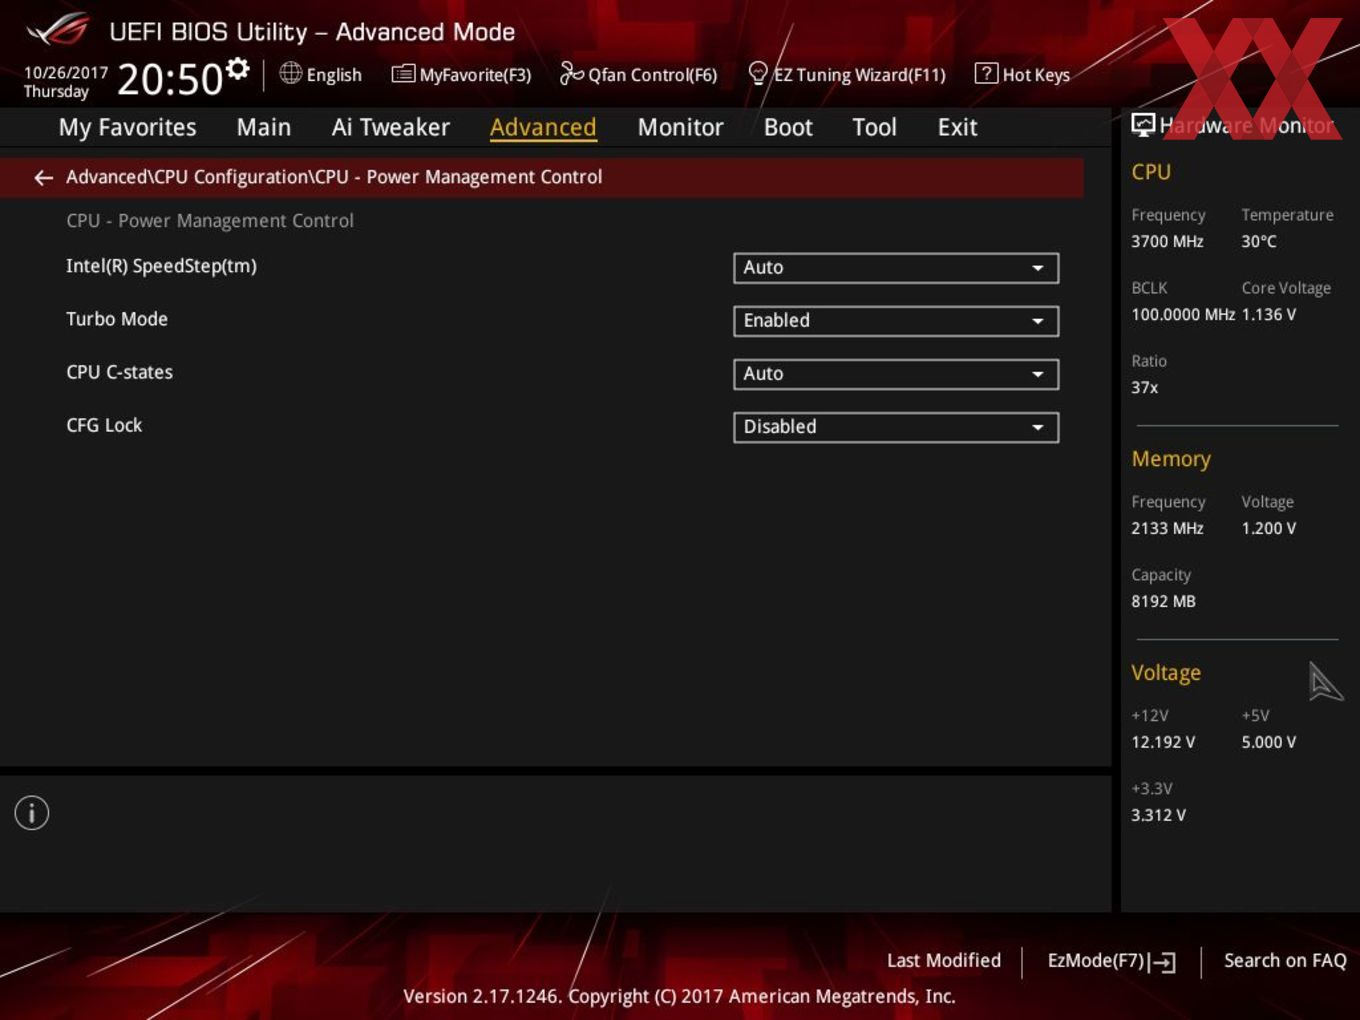Click the Hardware Monitor screen icon
The image size is (1360, 1020).
pyautogui.click(x=1143, y=125)
